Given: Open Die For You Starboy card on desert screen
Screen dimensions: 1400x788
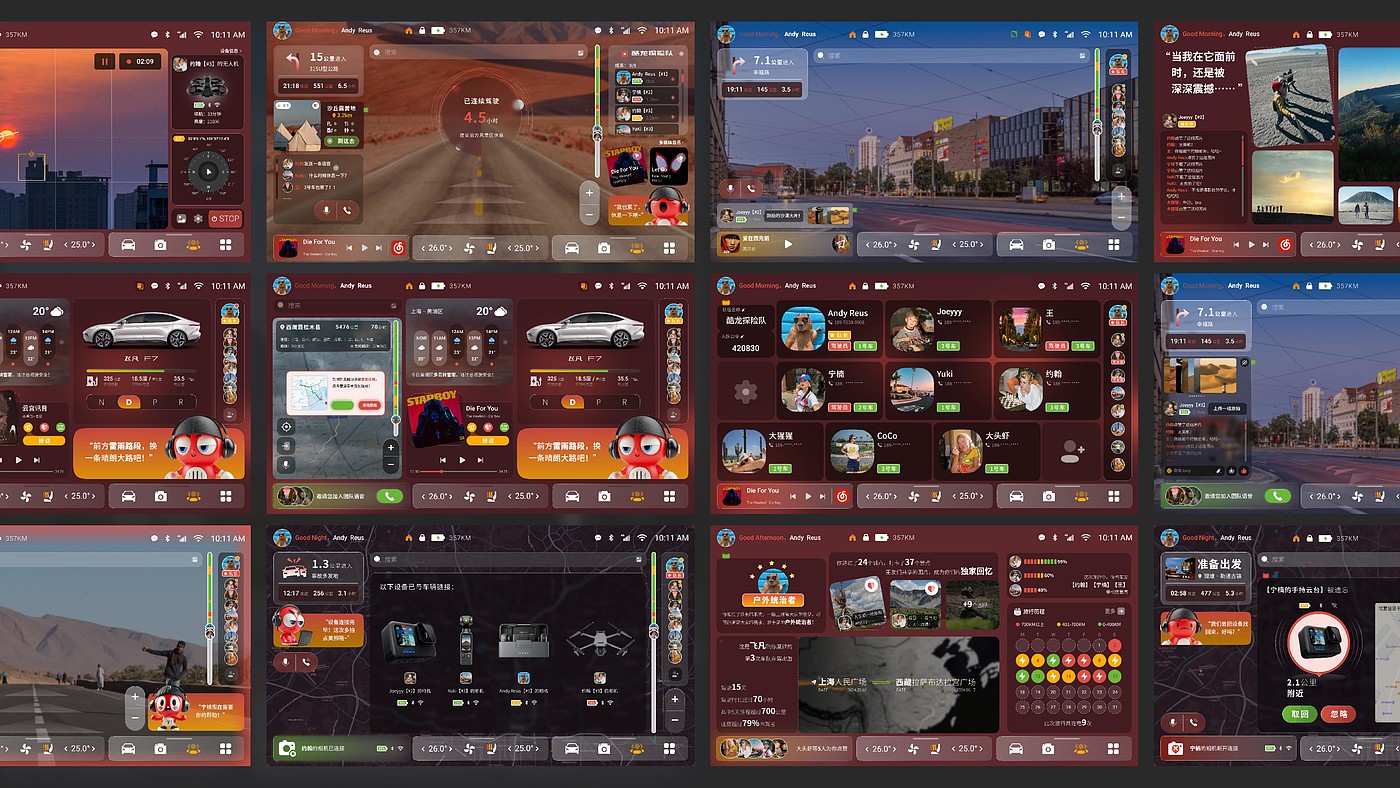Looking at the screenshot, I should (626, 166).
